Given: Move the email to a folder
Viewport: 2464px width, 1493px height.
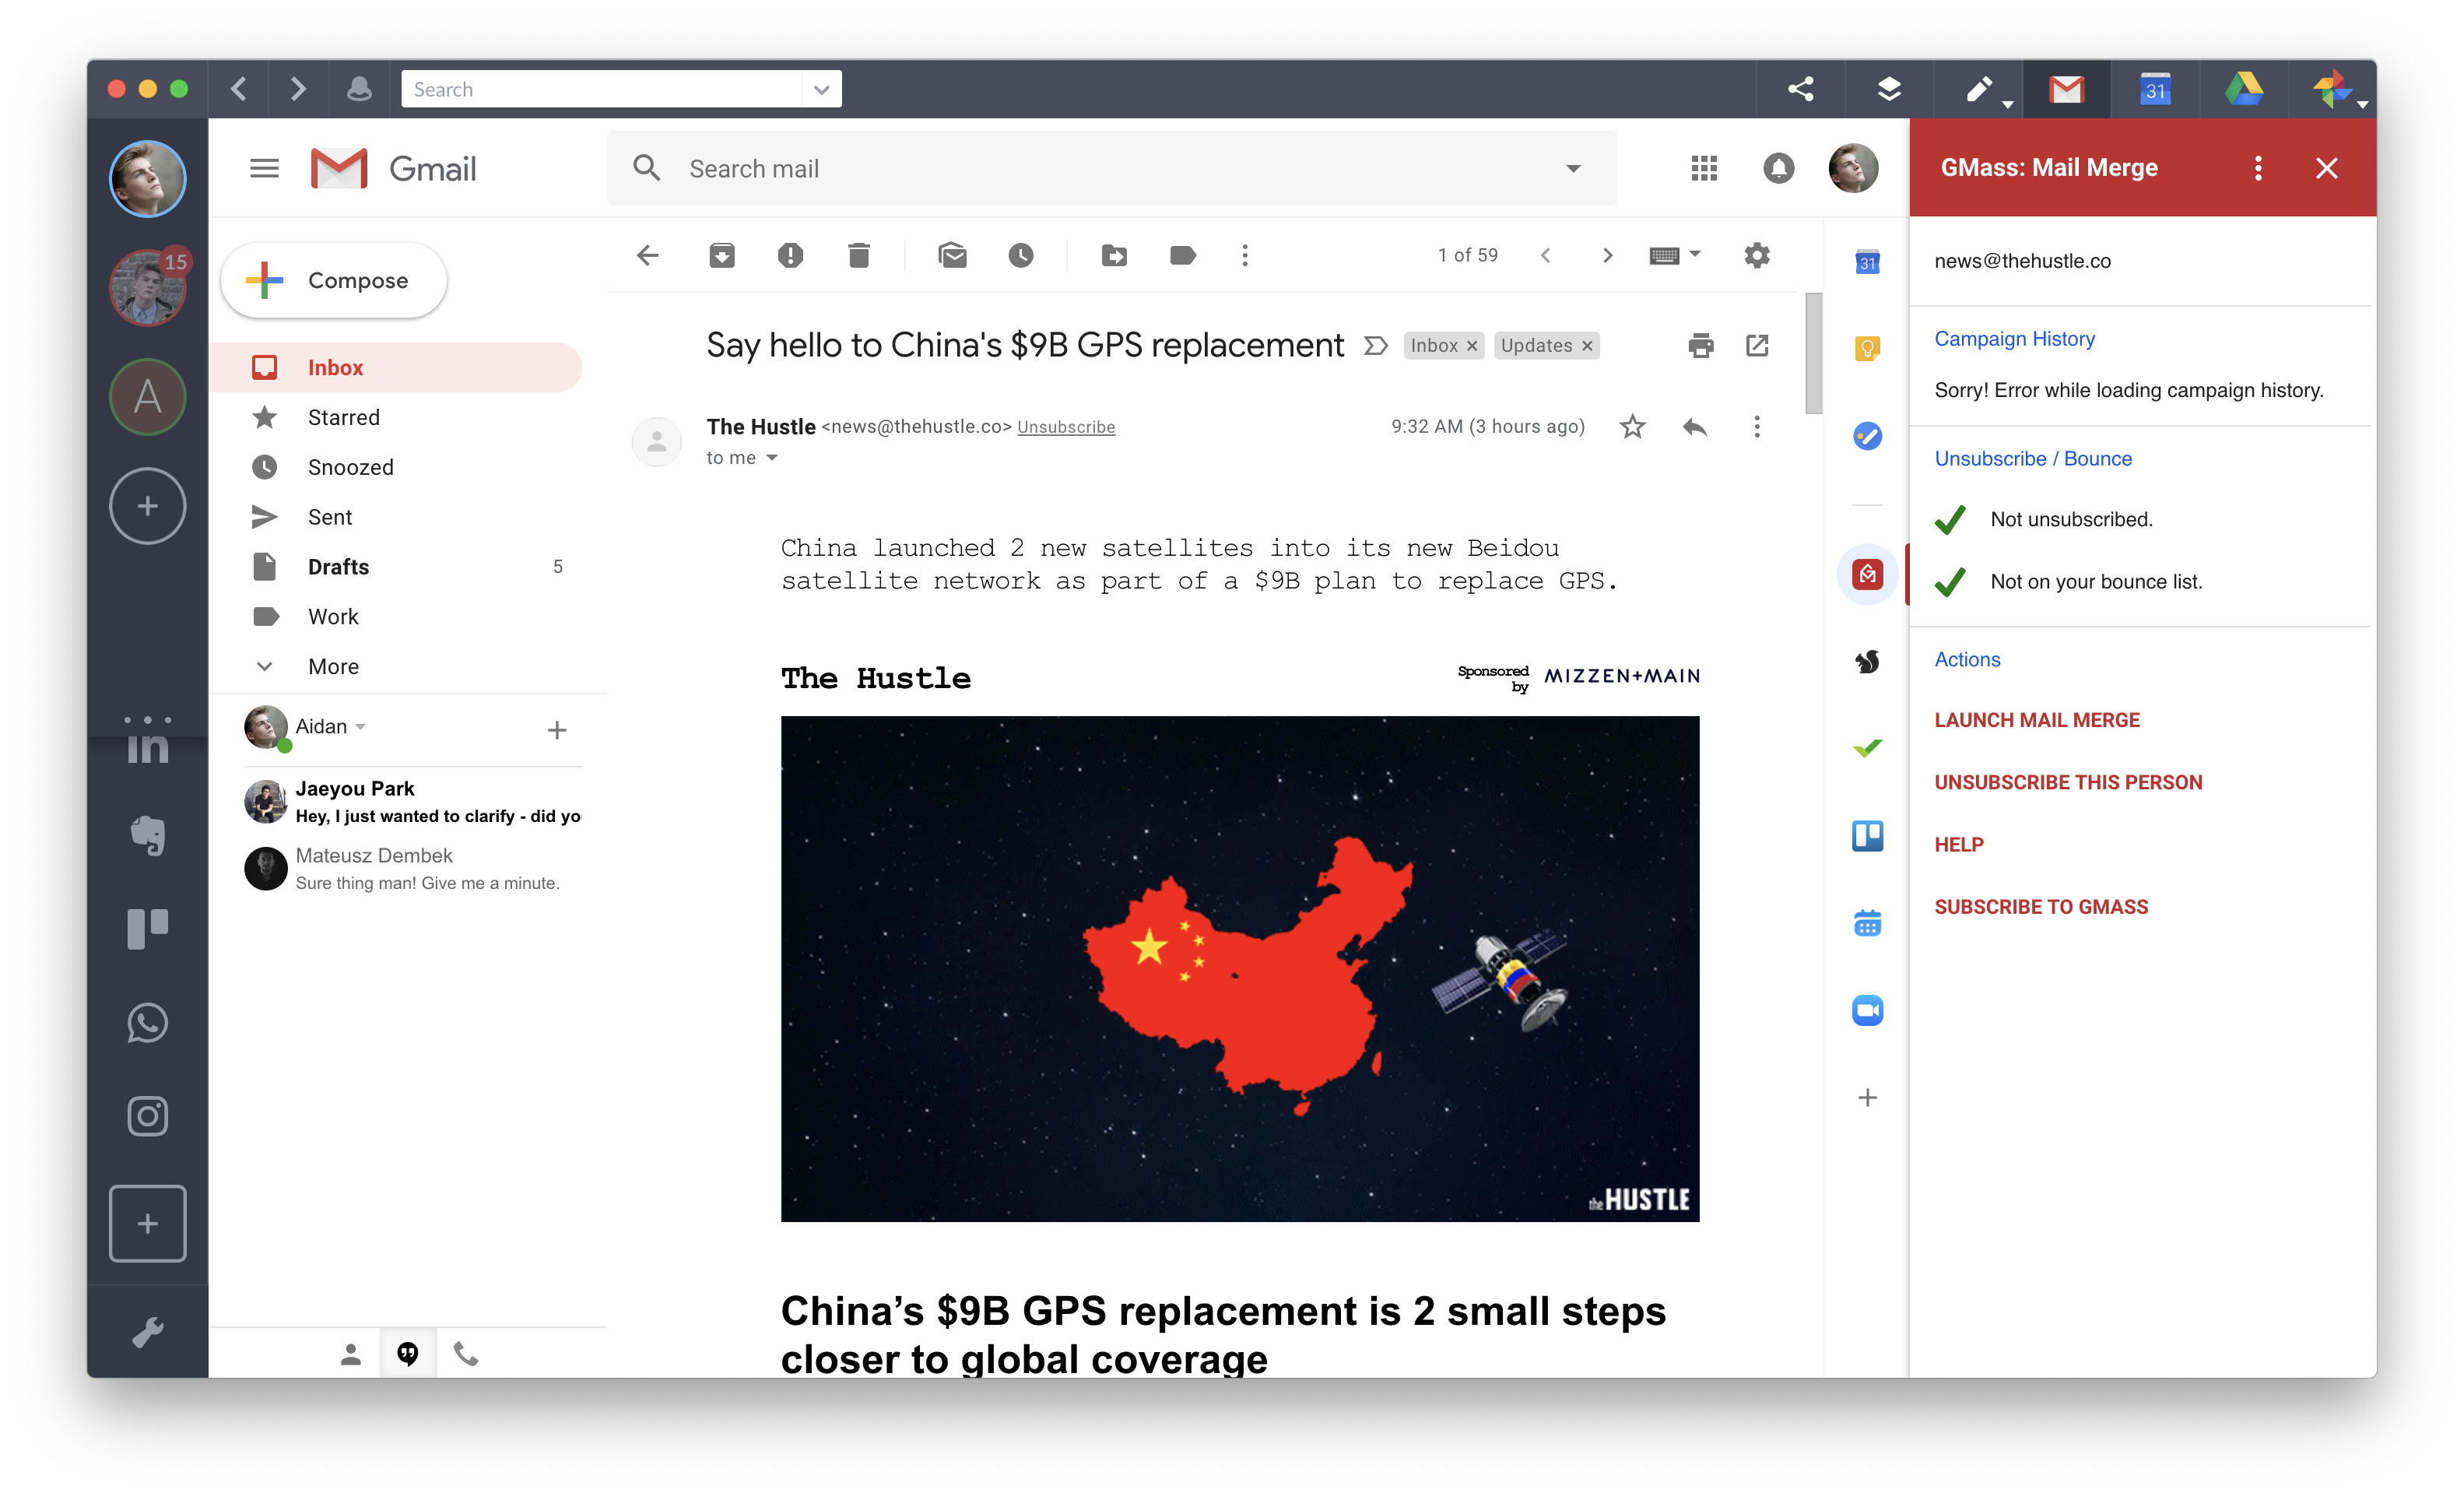Looking at the screenshot, I should coord(1114,256).
